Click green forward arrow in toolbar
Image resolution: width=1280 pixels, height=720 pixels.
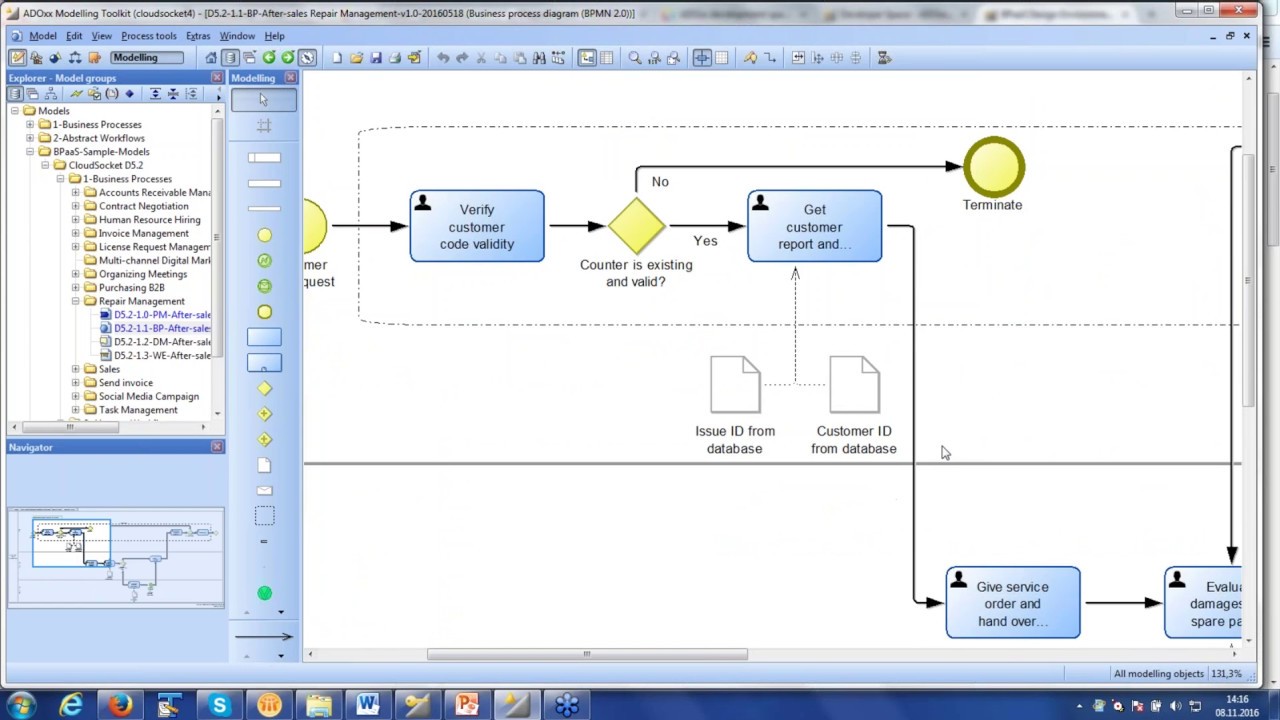(x=288, y=58)
